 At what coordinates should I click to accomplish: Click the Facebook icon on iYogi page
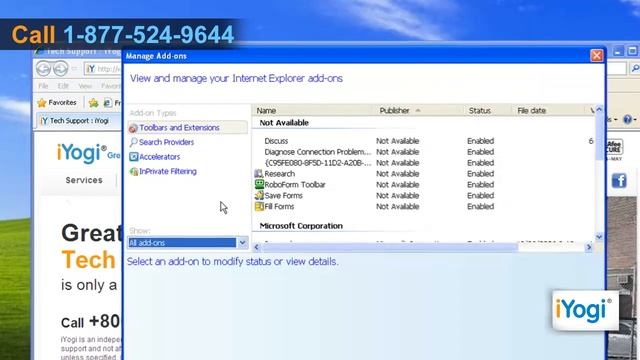pyautogui.click(x=619, y=180)
